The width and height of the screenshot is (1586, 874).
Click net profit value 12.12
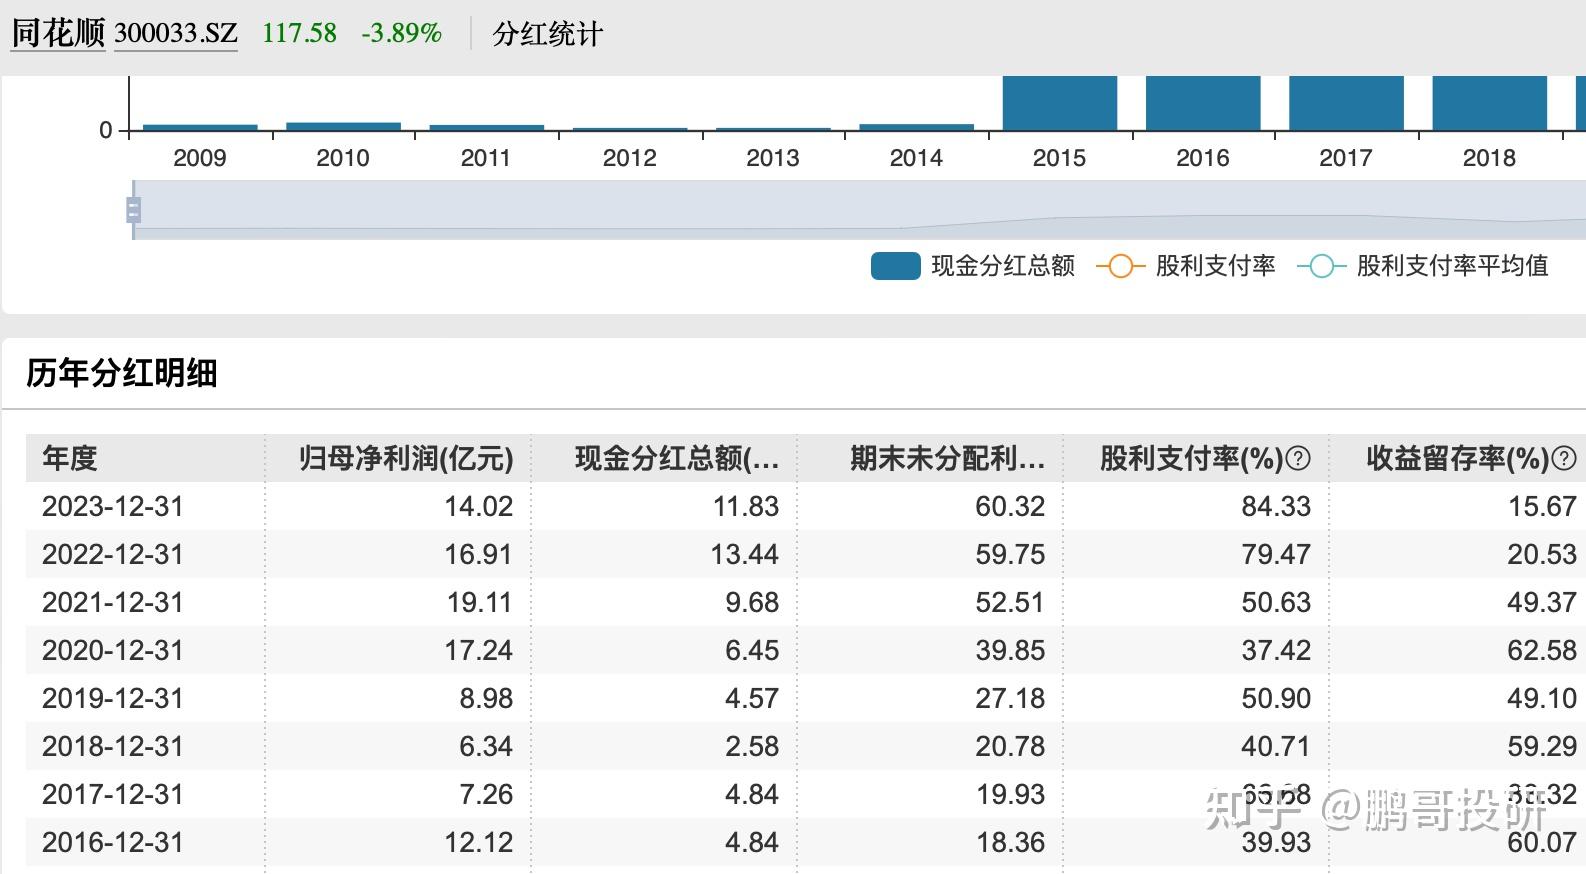(x=479, y=843)
